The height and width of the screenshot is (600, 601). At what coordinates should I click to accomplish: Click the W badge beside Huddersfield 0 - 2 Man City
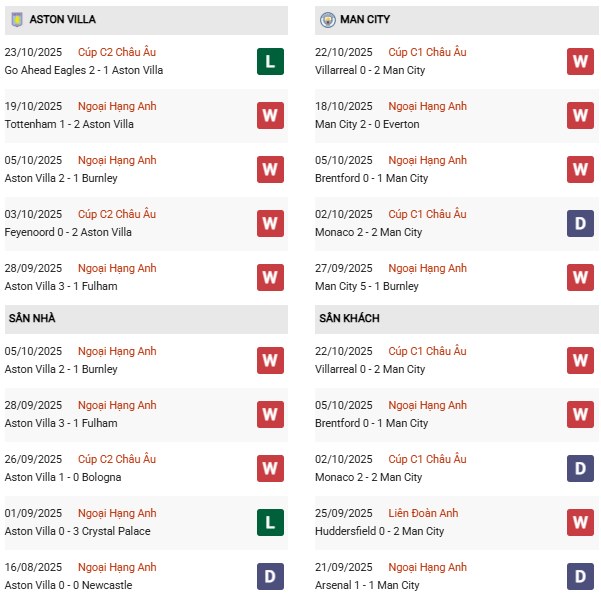580,522
